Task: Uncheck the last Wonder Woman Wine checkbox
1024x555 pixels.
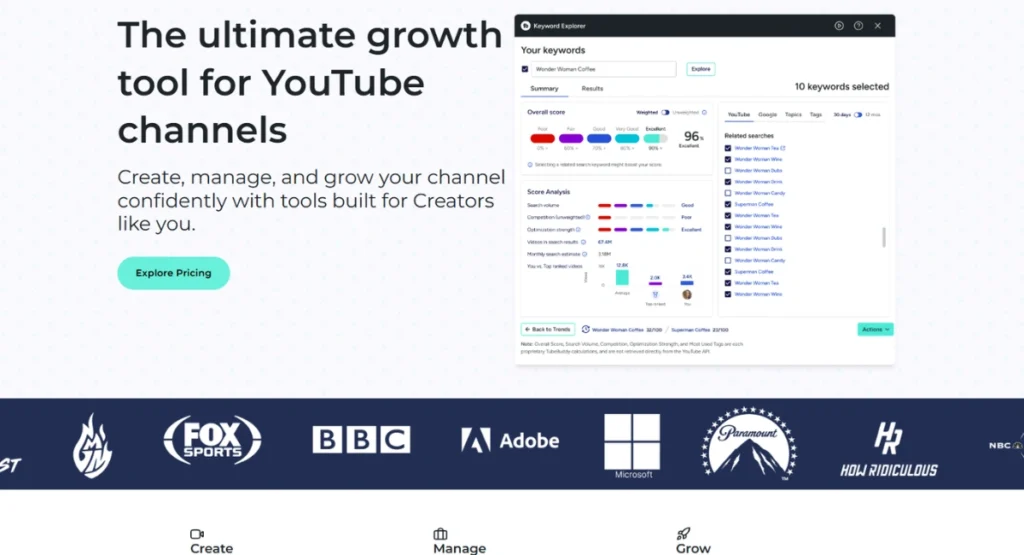Action: [728, 294]
